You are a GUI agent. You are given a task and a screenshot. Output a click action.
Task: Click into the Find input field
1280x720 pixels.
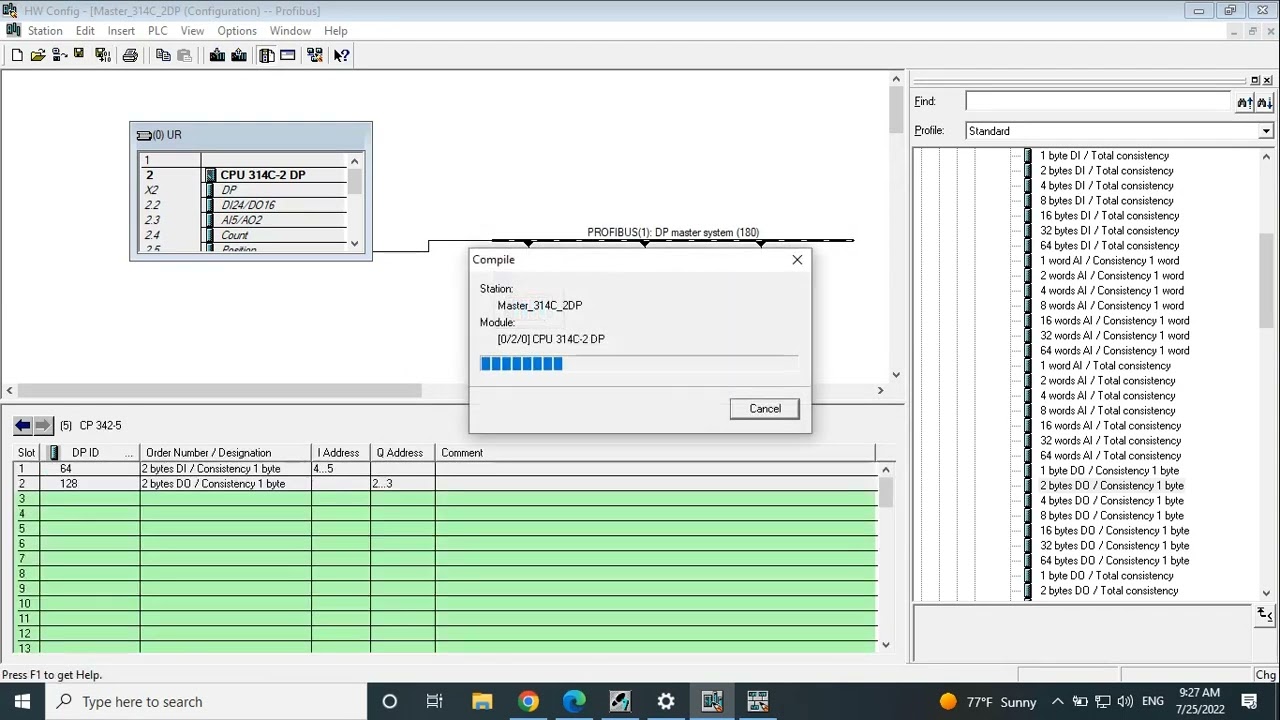(x=1098, y=101)
